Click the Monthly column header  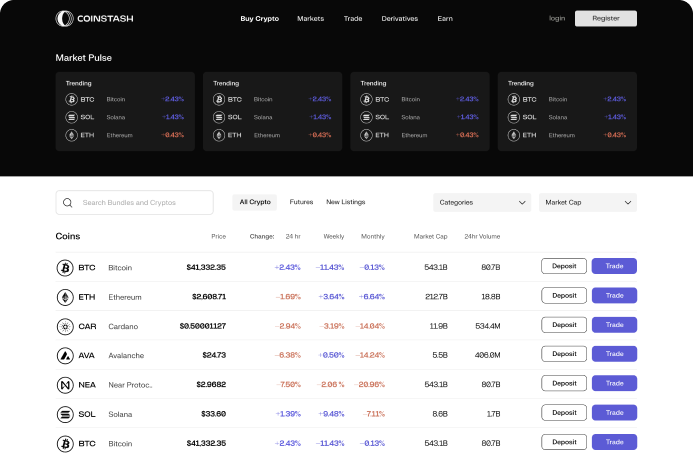[x=373, y=236]
